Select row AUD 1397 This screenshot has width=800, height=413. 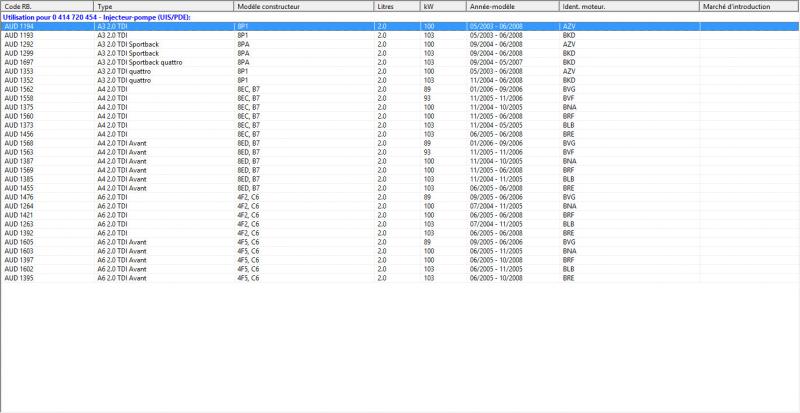point(400,260)
